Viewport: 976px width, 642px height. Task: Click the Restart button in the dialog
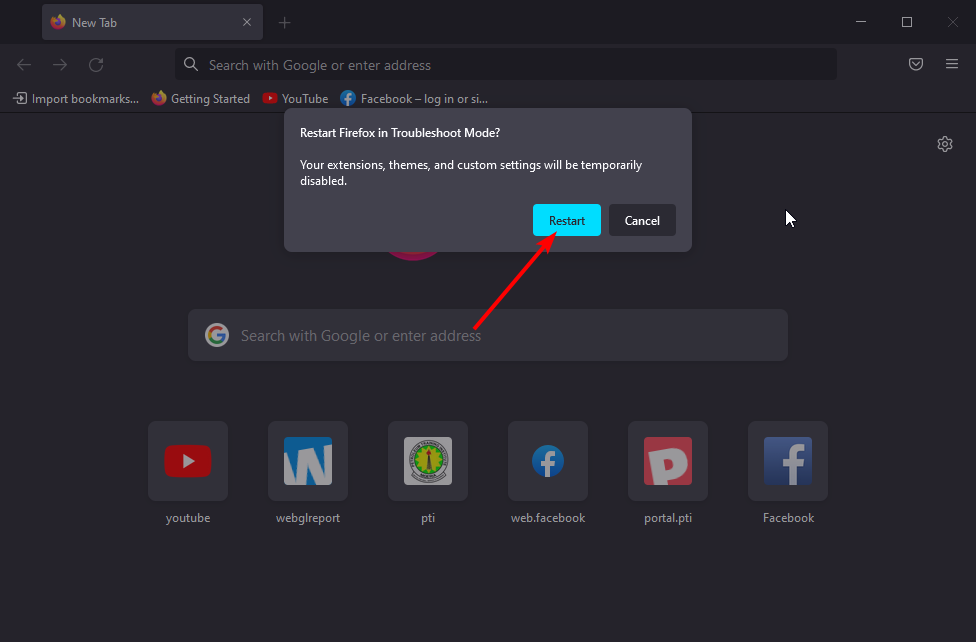[566, 220]
